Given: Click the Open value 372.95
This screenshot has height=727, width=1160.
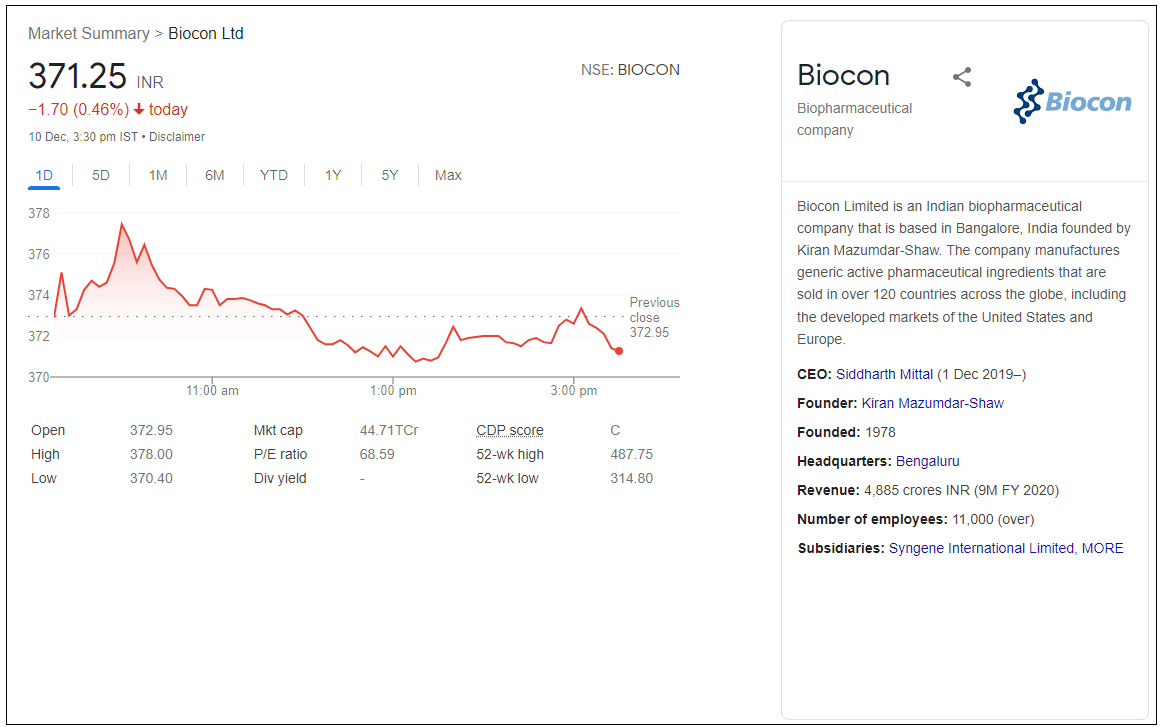Looking at the screenshot, I should coord(151,430).
